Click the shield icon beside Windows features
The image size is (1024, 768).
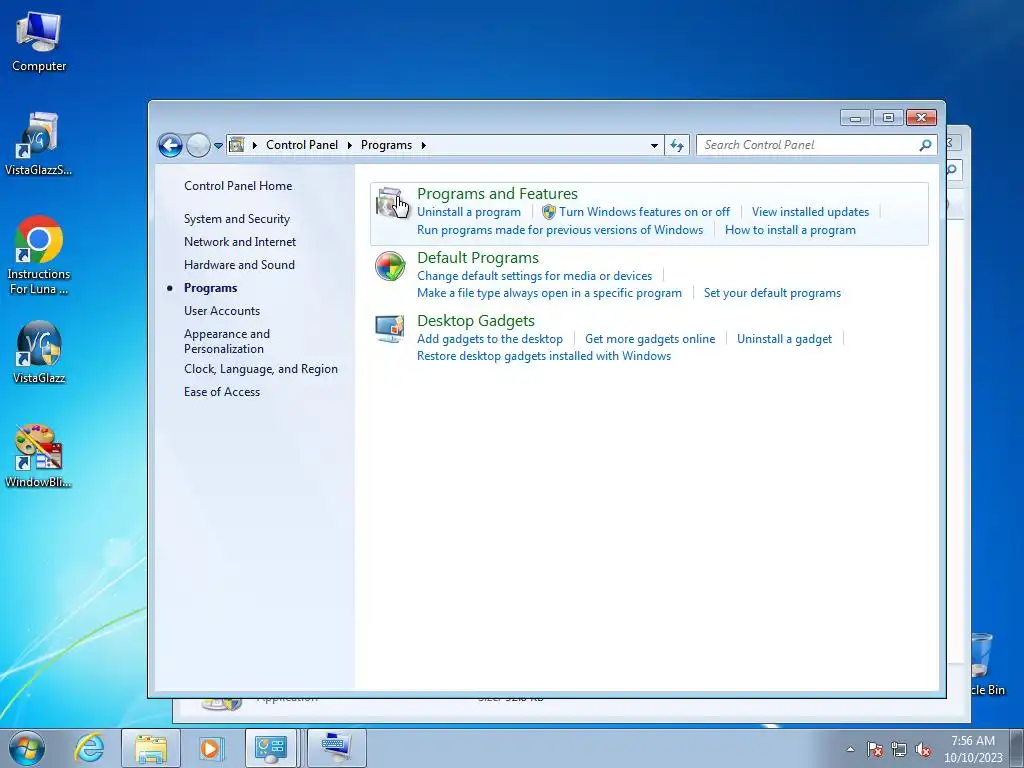pos(549,212)
